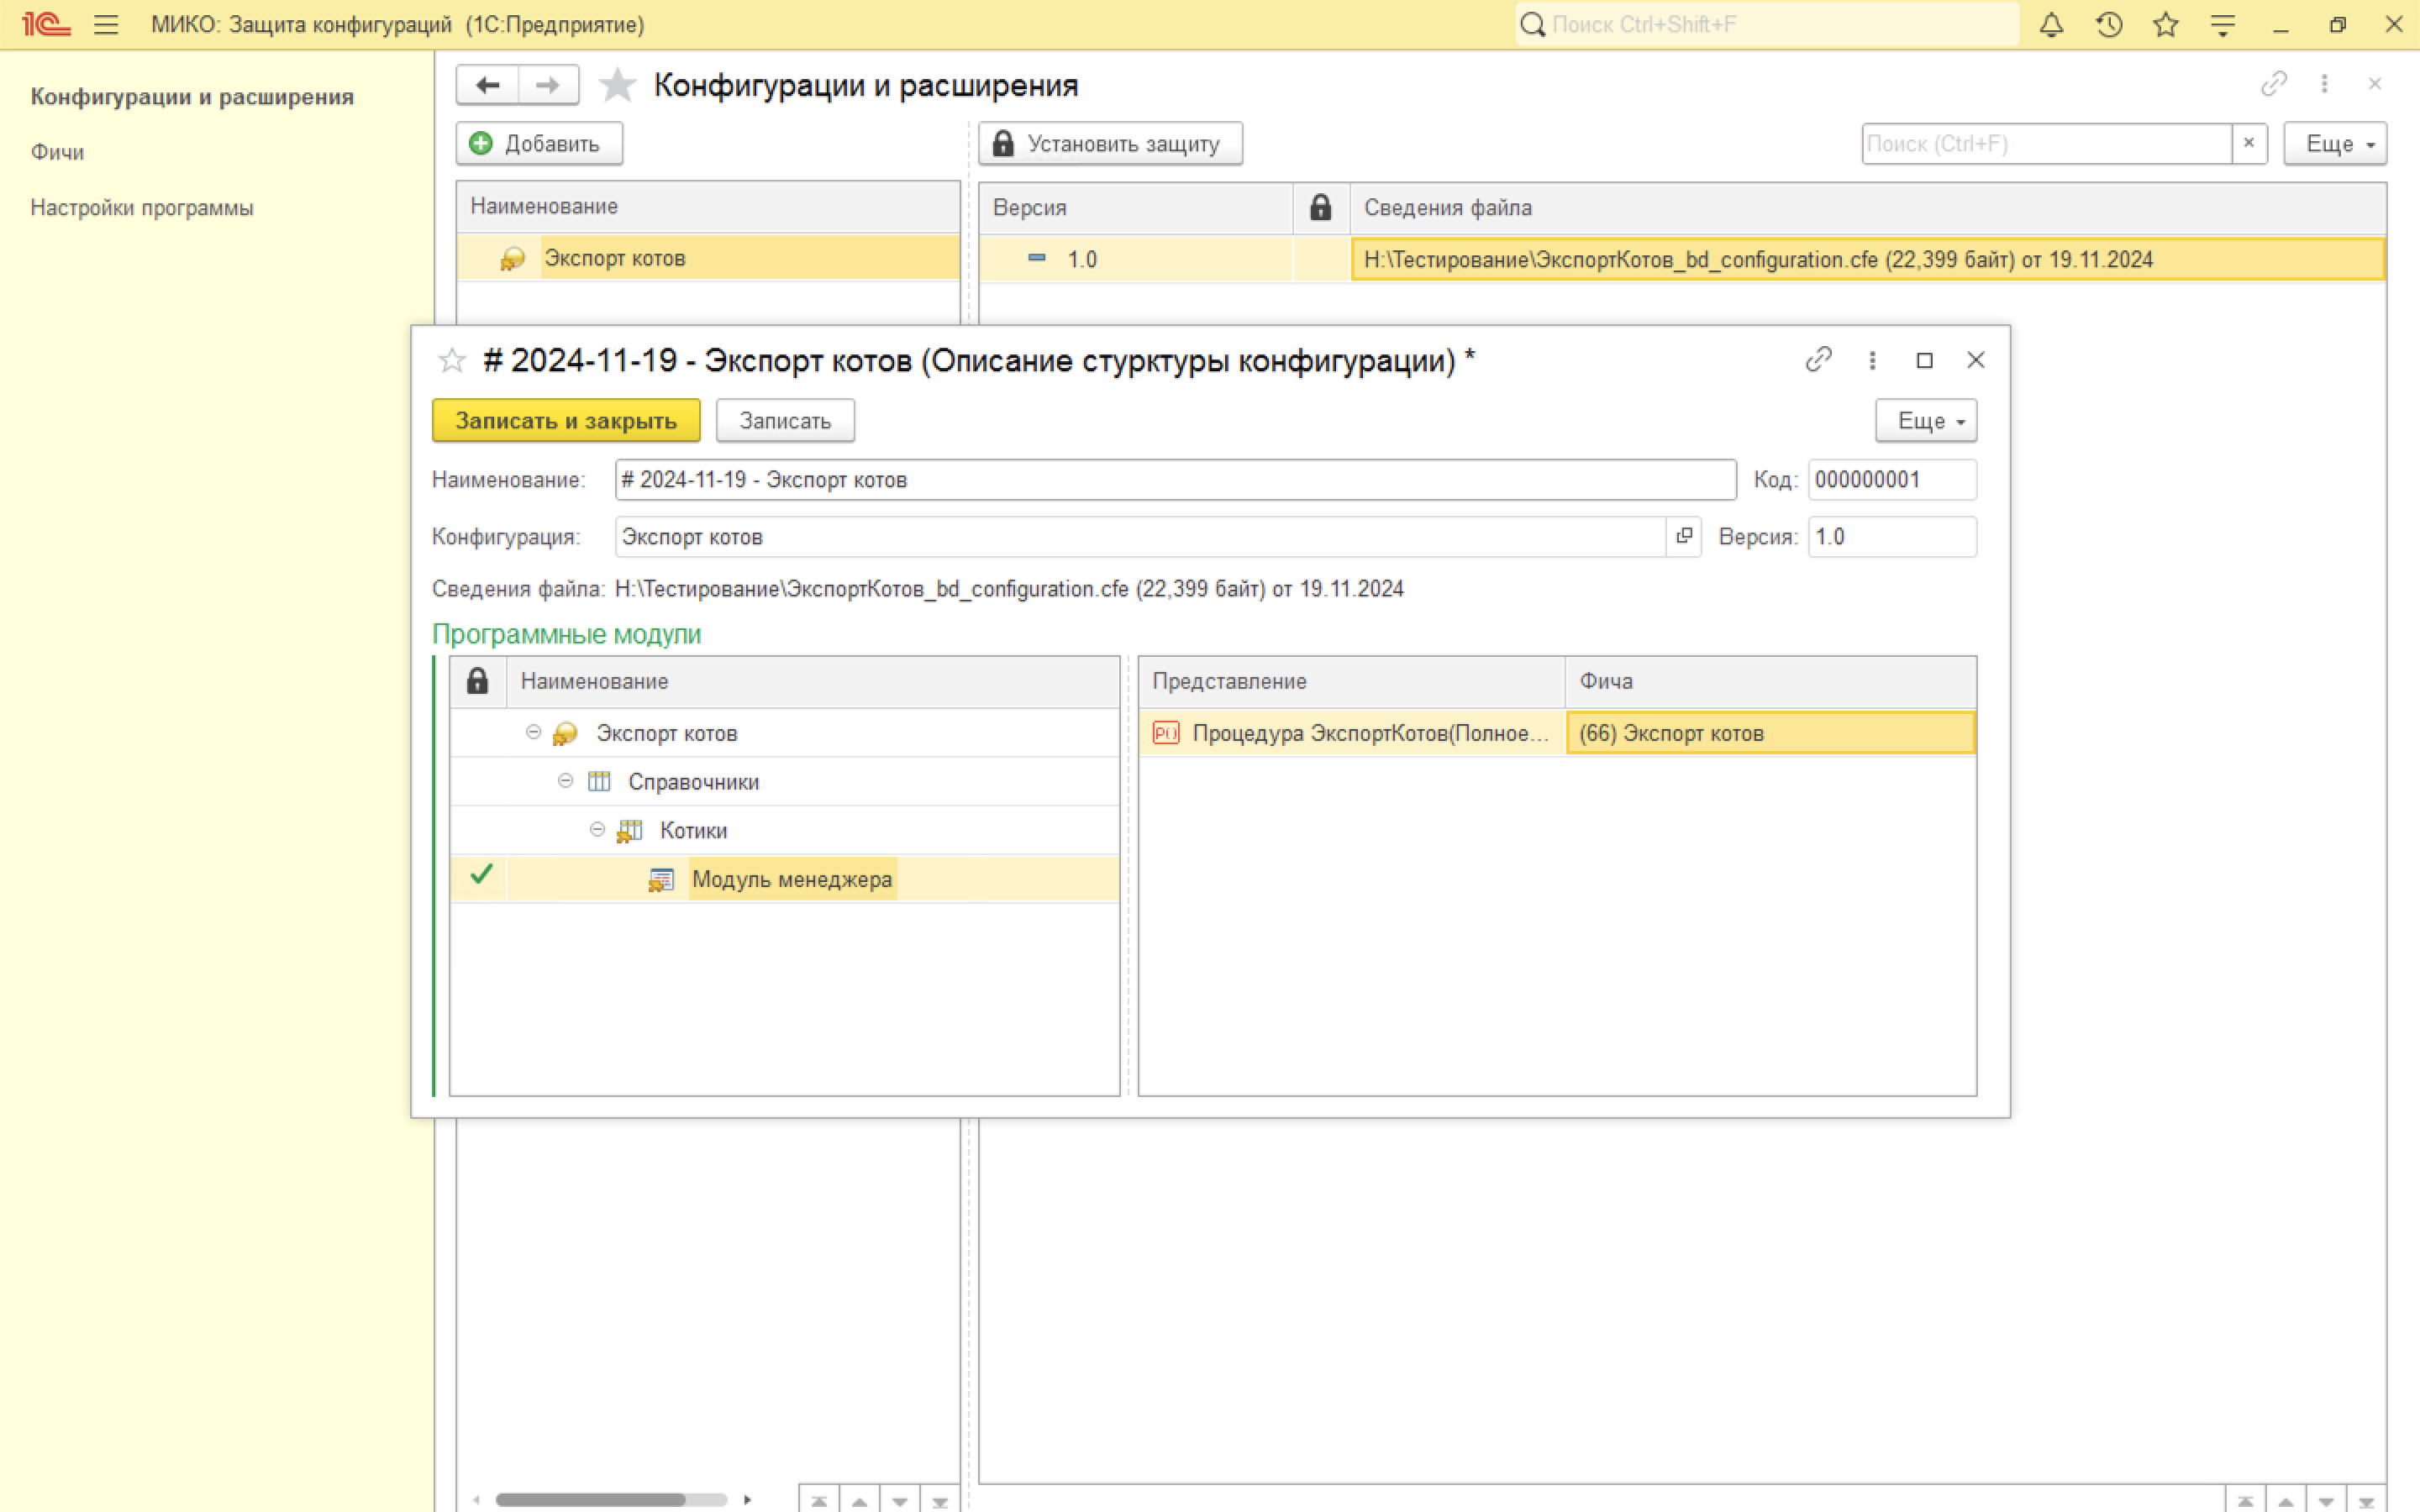The image size is (2420, 1512).
Task: Click the Сведения файла cell in main table
Action: pyautogui.click(x=1867, y=259)
